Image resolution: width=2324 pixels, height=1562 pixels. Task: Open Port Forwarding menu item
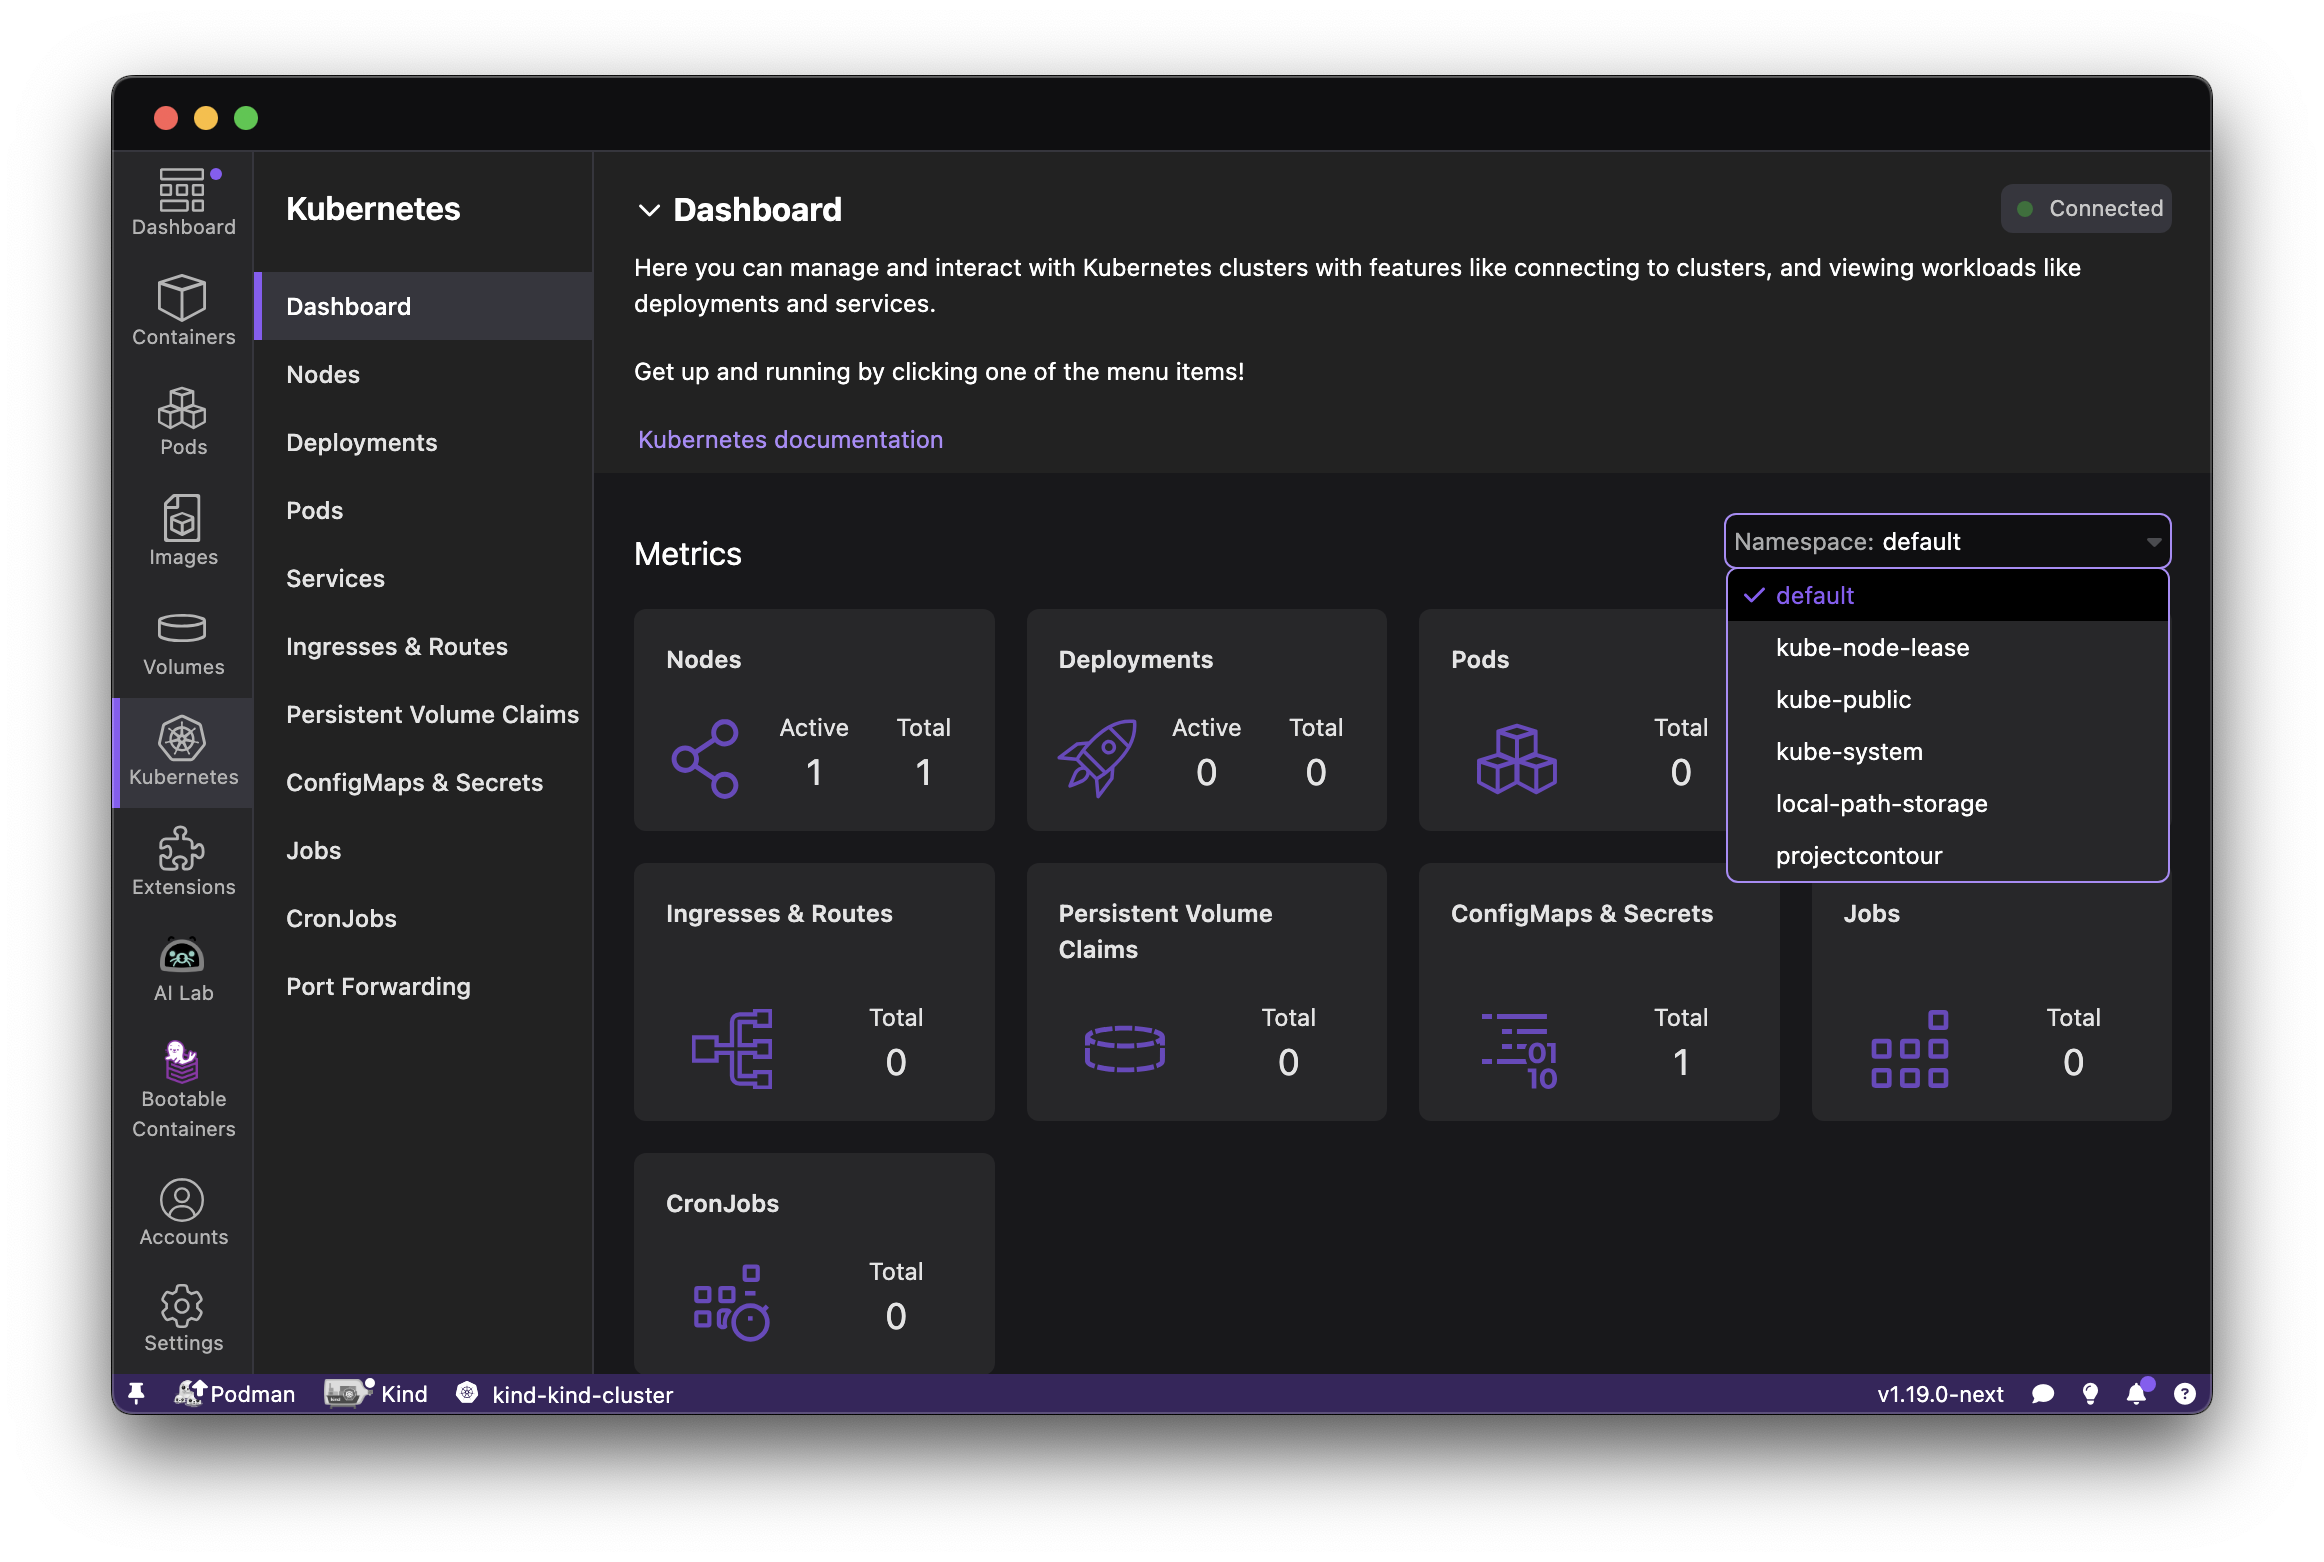coord(378,987)
